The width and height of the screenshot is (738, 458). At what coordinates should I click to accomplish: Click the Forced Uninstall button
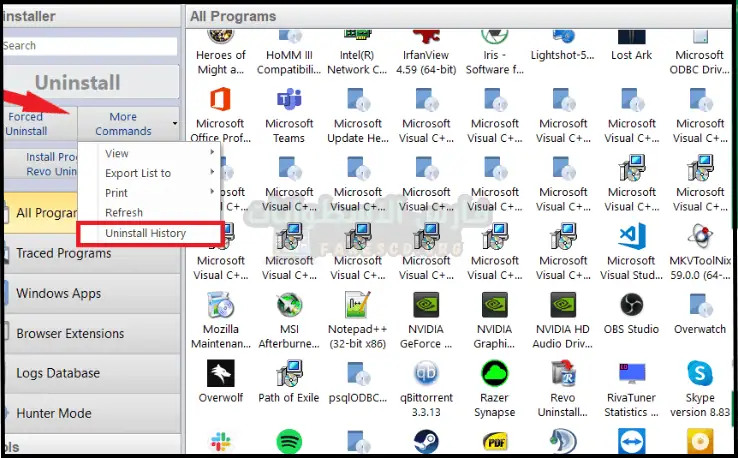click(x=26, y=124)
